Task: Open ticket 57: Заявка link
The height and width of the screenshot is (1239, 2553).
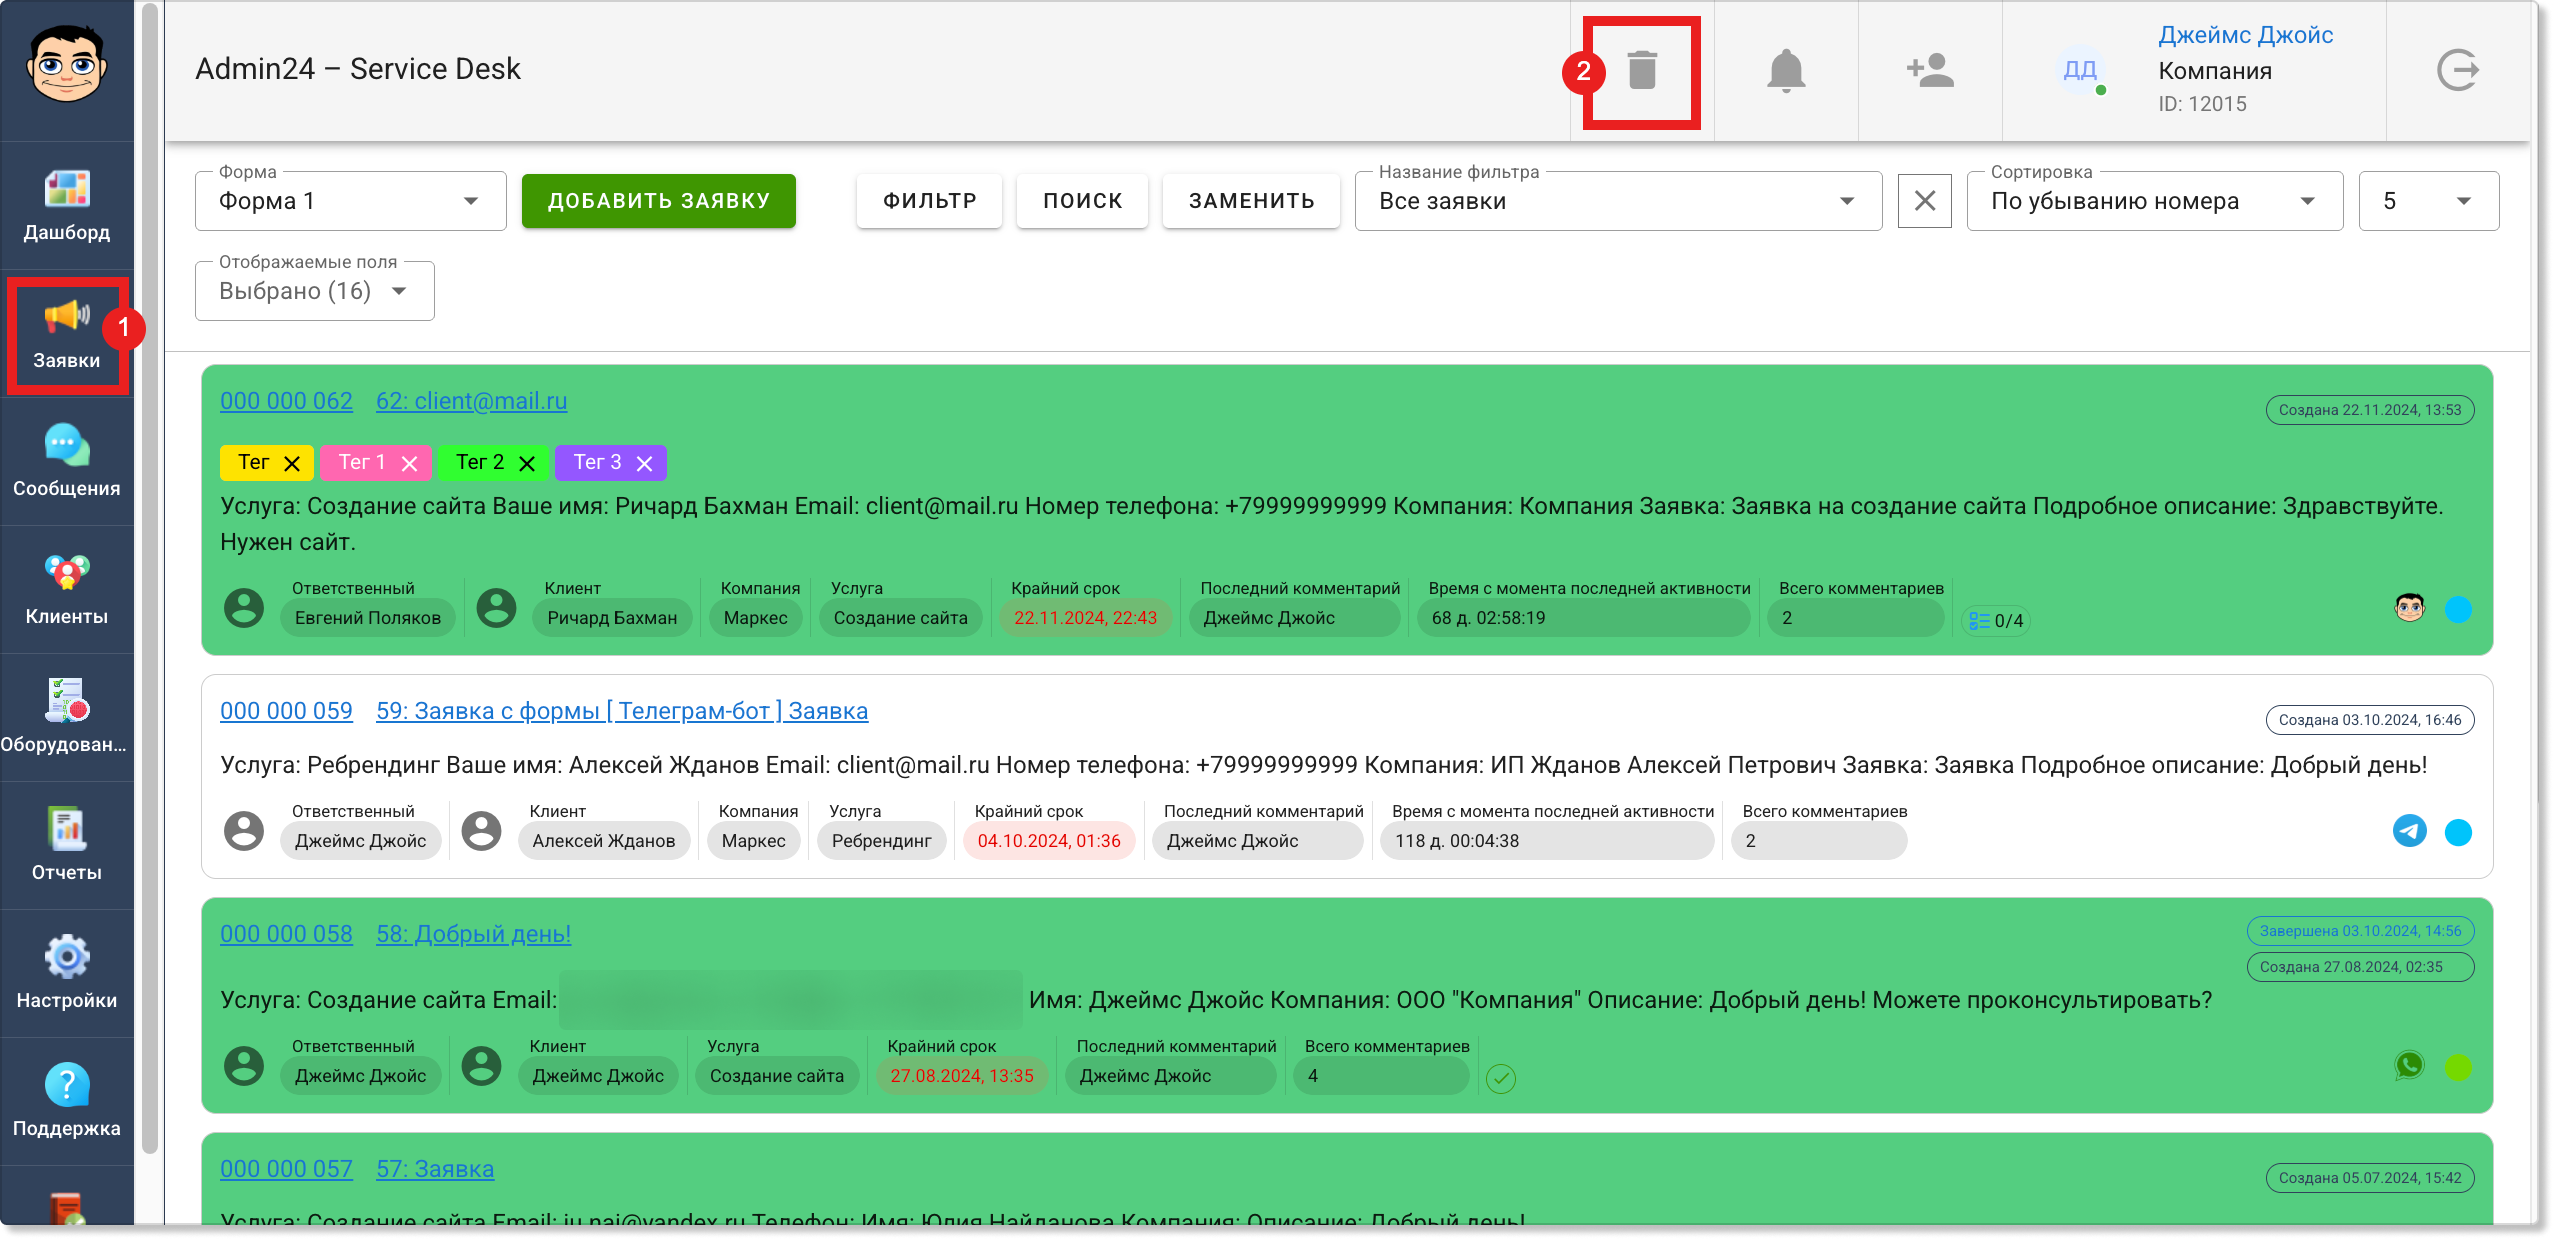Action: click(435, 1169)
